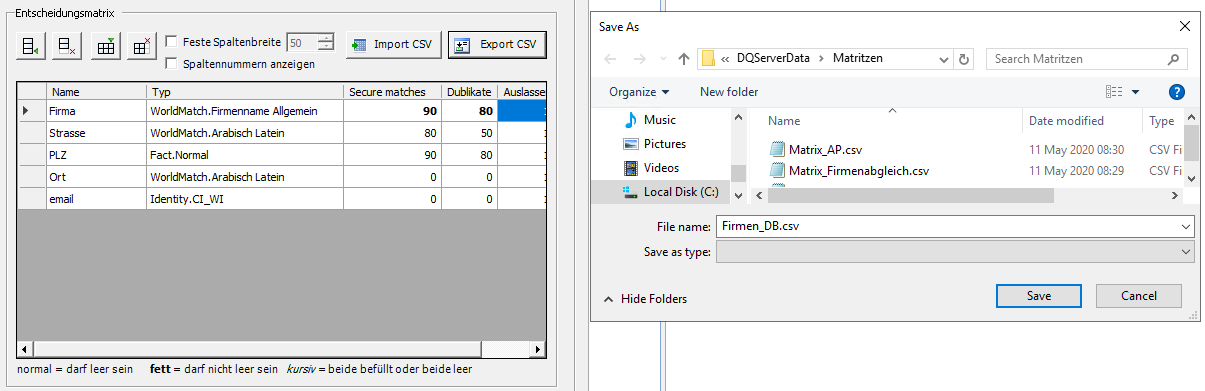Select the Firma row name cell

[95, 111]
